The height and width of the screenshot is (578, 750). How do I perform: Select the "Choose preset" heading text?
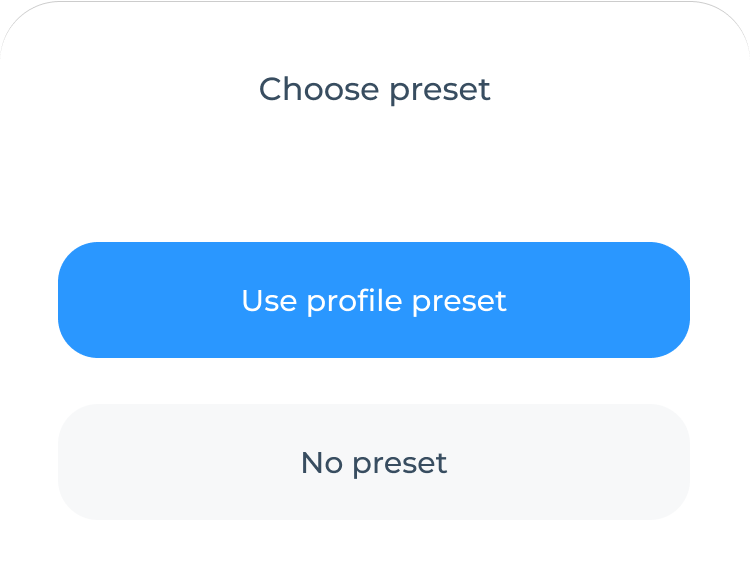[374, 89]
